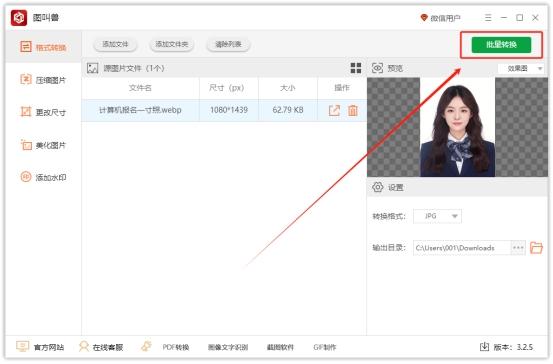Open the hamburger menu in title bar
Image resolution: width=553 pixels, height=364 pixels.
pyautogui.click(x=488, y=17)
